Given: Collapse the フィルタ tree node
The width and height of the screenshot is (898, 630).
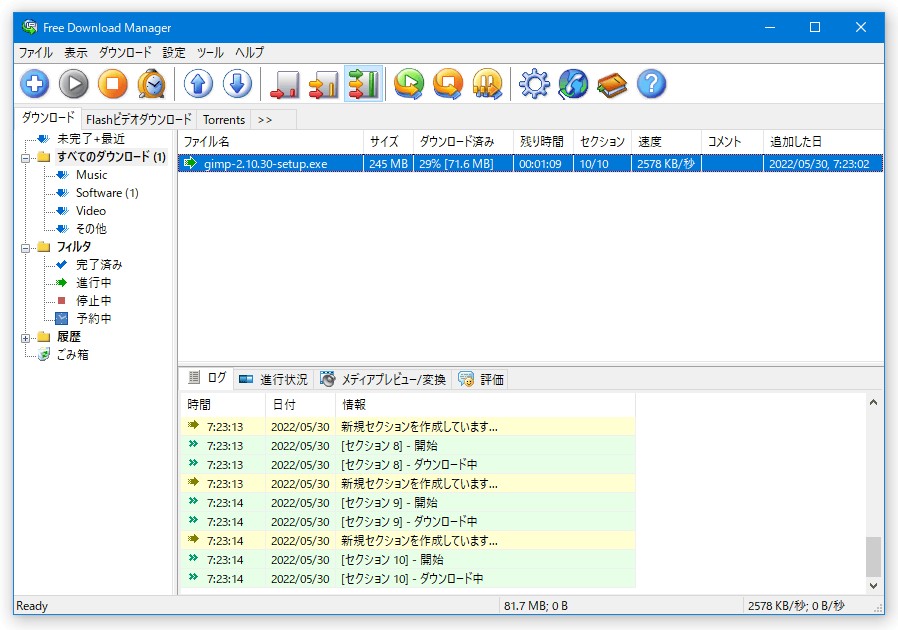Looking at the screenshot, I should [25, 248].
